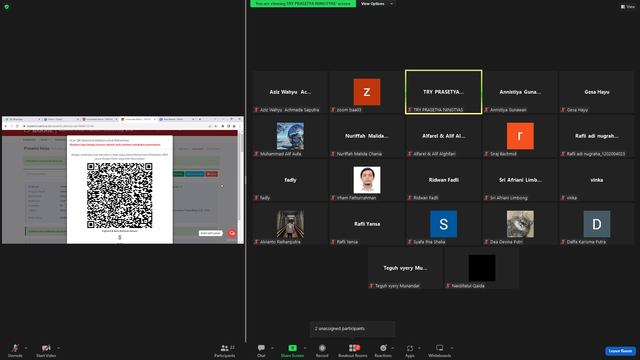Open the View Options dropdown
This screenshot has width=640, height=360.
[x=377, y=4]
